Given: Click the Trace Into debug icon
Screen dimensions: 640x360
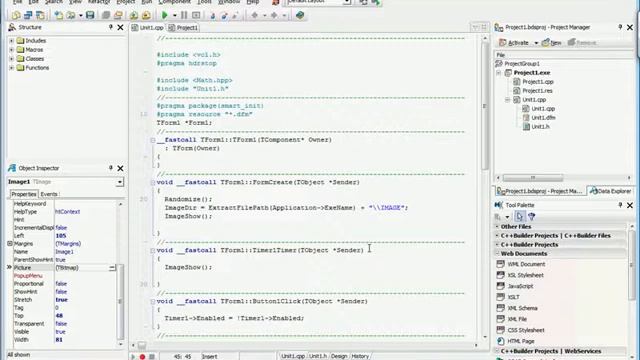Looking at the screenshot, I should coord(213,16).
